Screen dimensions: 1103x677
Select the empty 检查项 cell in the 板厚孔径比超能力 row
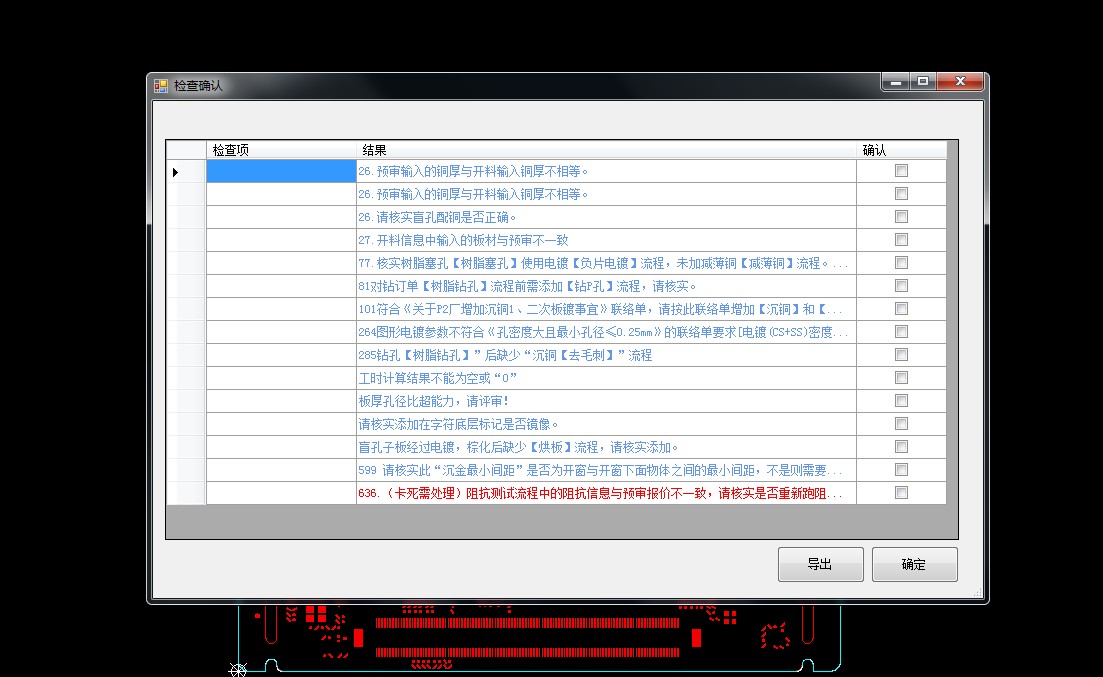click(281, 401)
